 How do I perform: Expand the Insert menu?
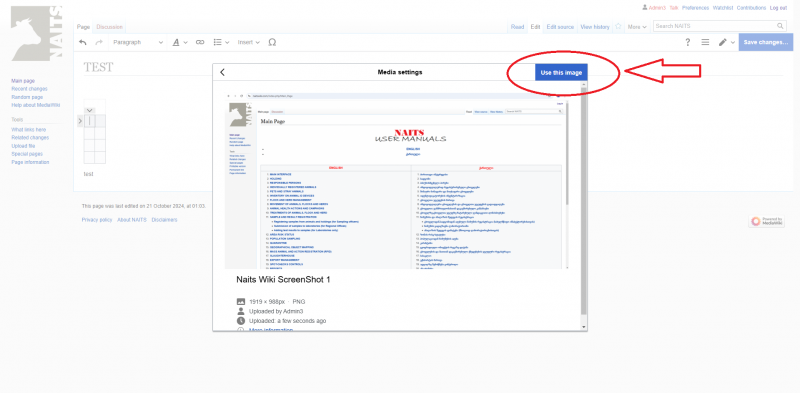point(248,42)
